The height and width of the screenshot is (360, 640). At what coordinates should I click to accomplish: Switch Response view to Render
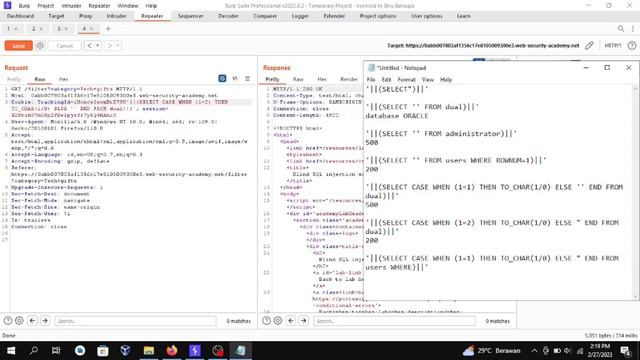pos(349,79)
